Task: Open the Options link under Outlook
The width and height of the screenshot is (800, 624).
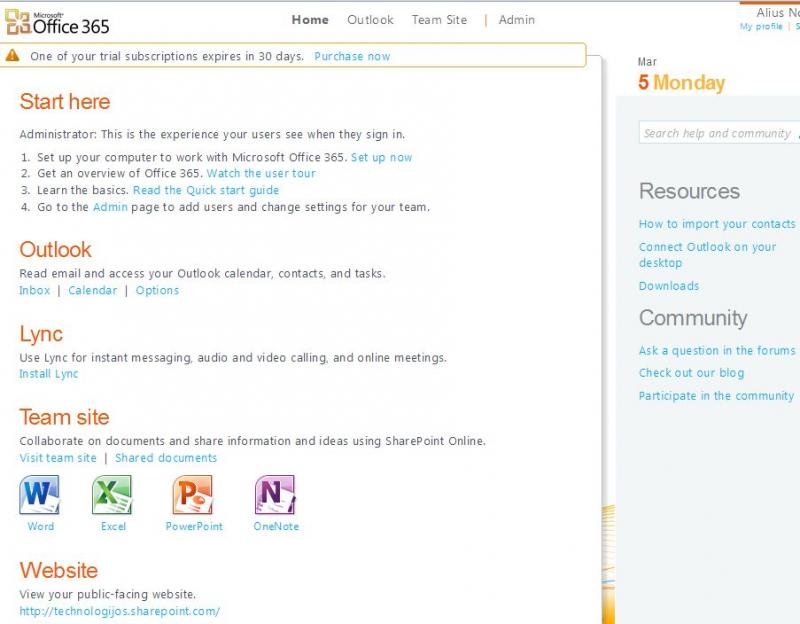Action: pyautogui.click(x=157, y=290)
